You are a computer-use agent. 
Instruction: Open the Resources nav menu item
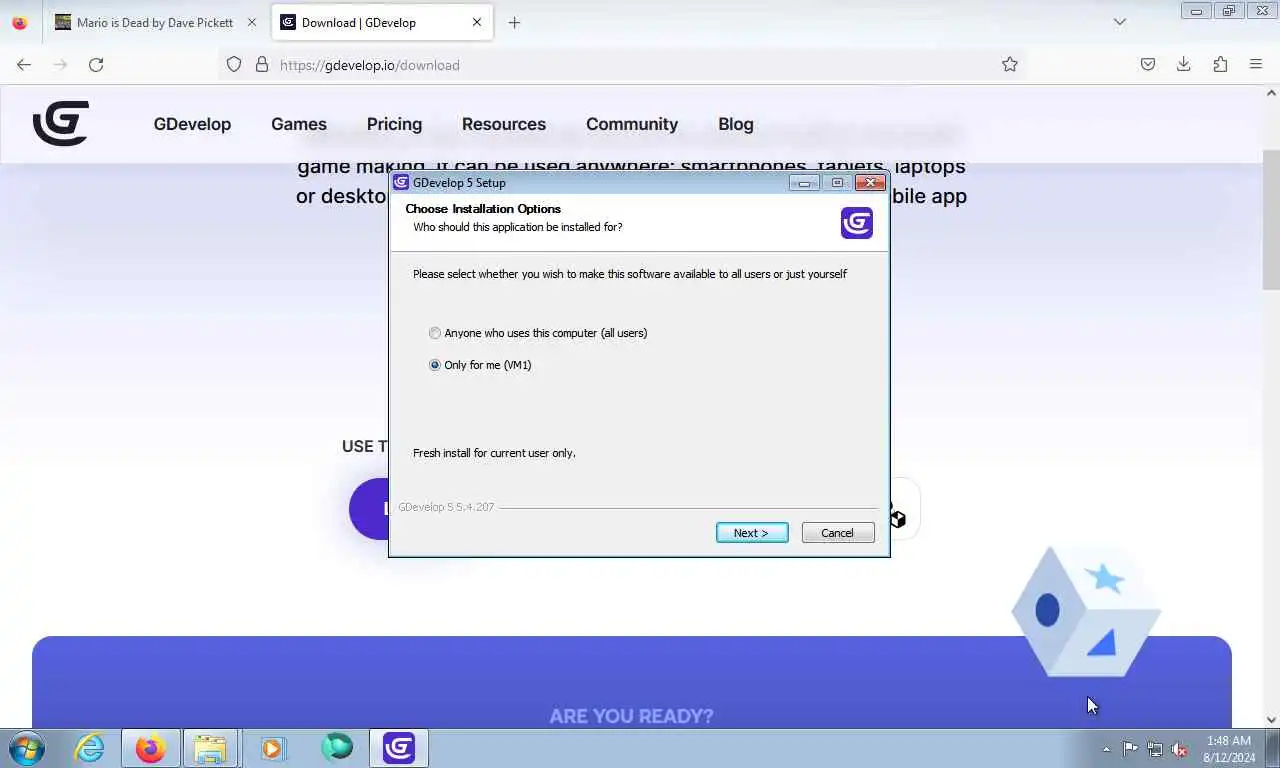tap(504, 124)
